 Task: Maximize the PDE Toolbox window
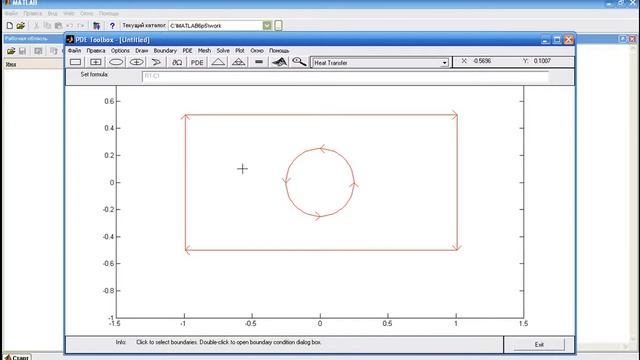tap(557, 40)
